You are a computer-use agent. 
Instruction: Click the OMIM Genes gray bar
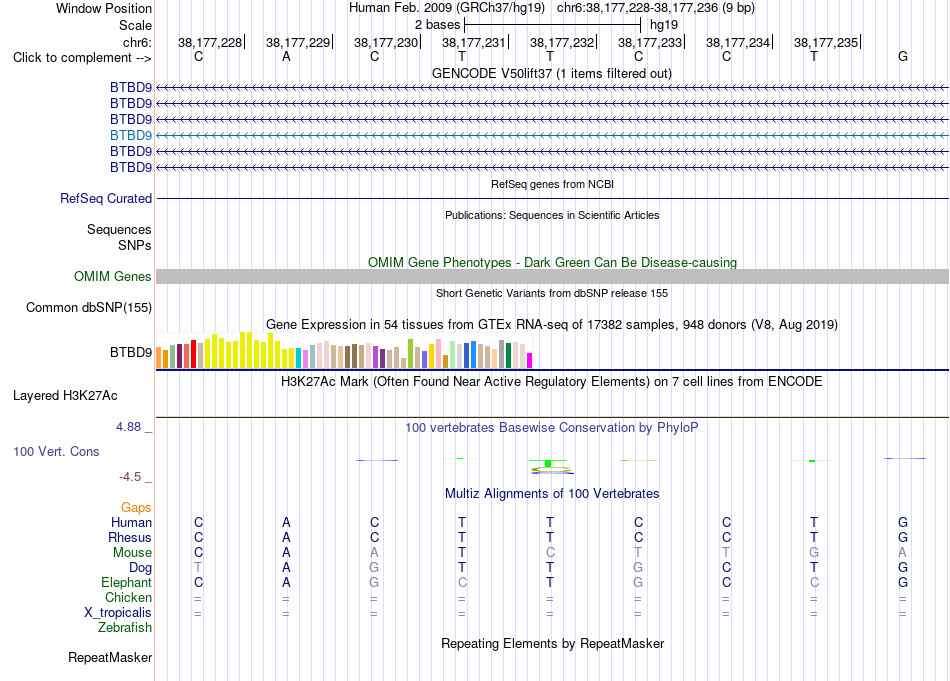click(552, 276)
